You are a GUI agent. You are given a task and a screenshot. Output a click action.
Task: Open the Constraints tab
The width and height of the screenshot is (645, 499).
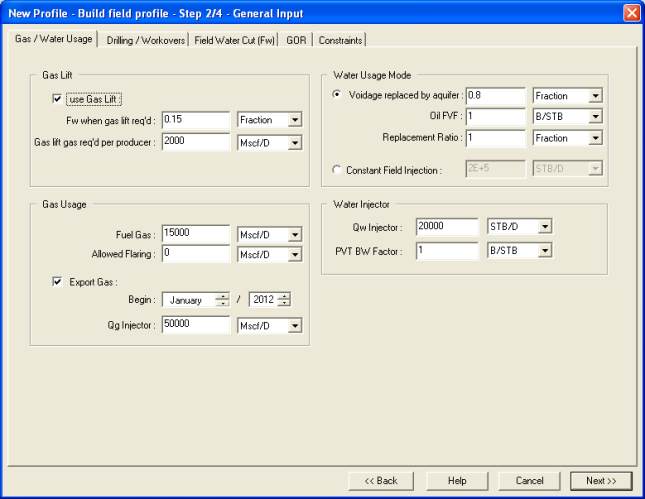(342, 40)
